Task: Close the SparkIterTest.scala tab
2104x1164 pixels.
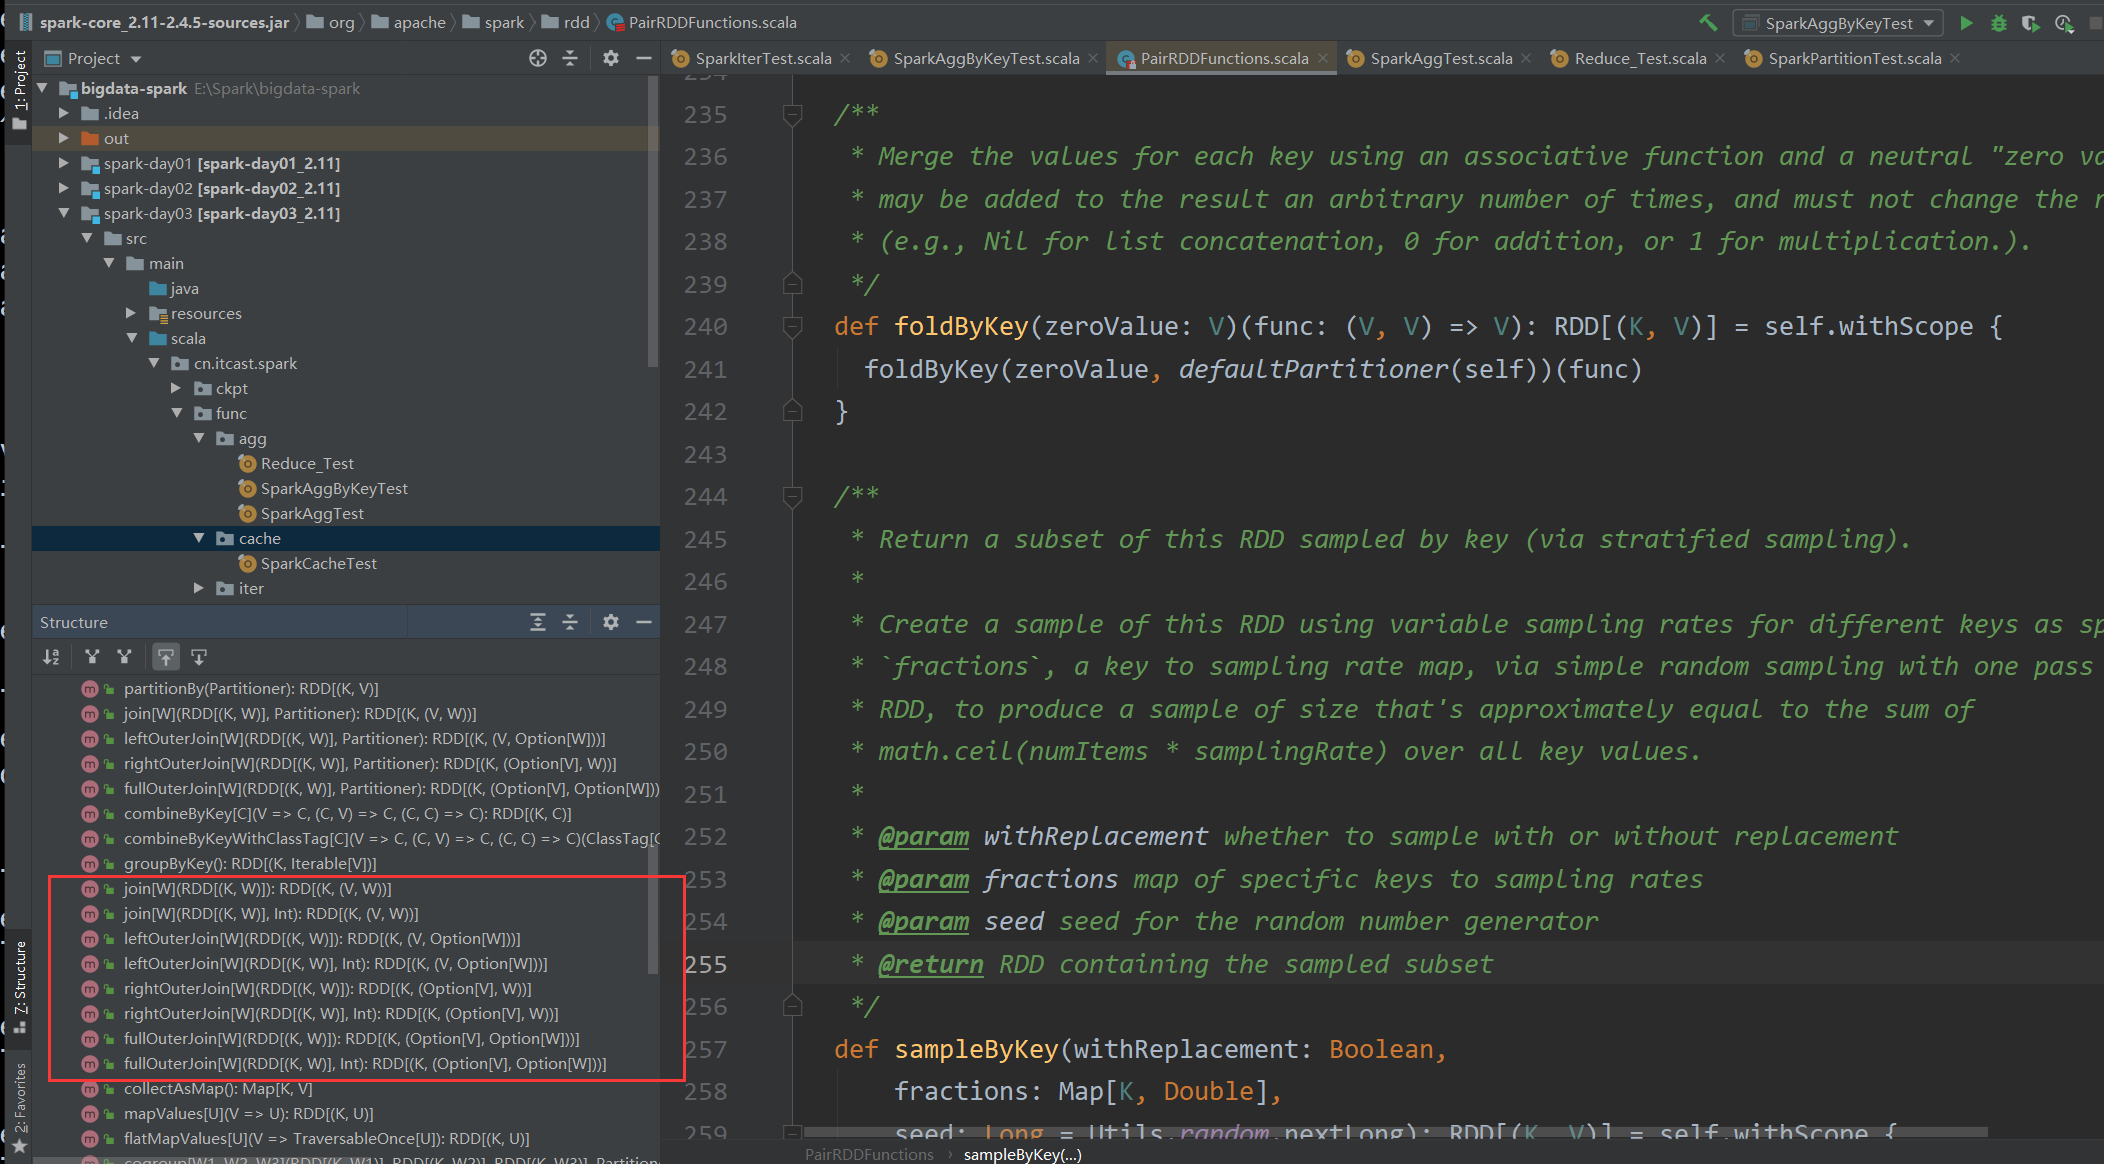Action: (x=846, y=58)
